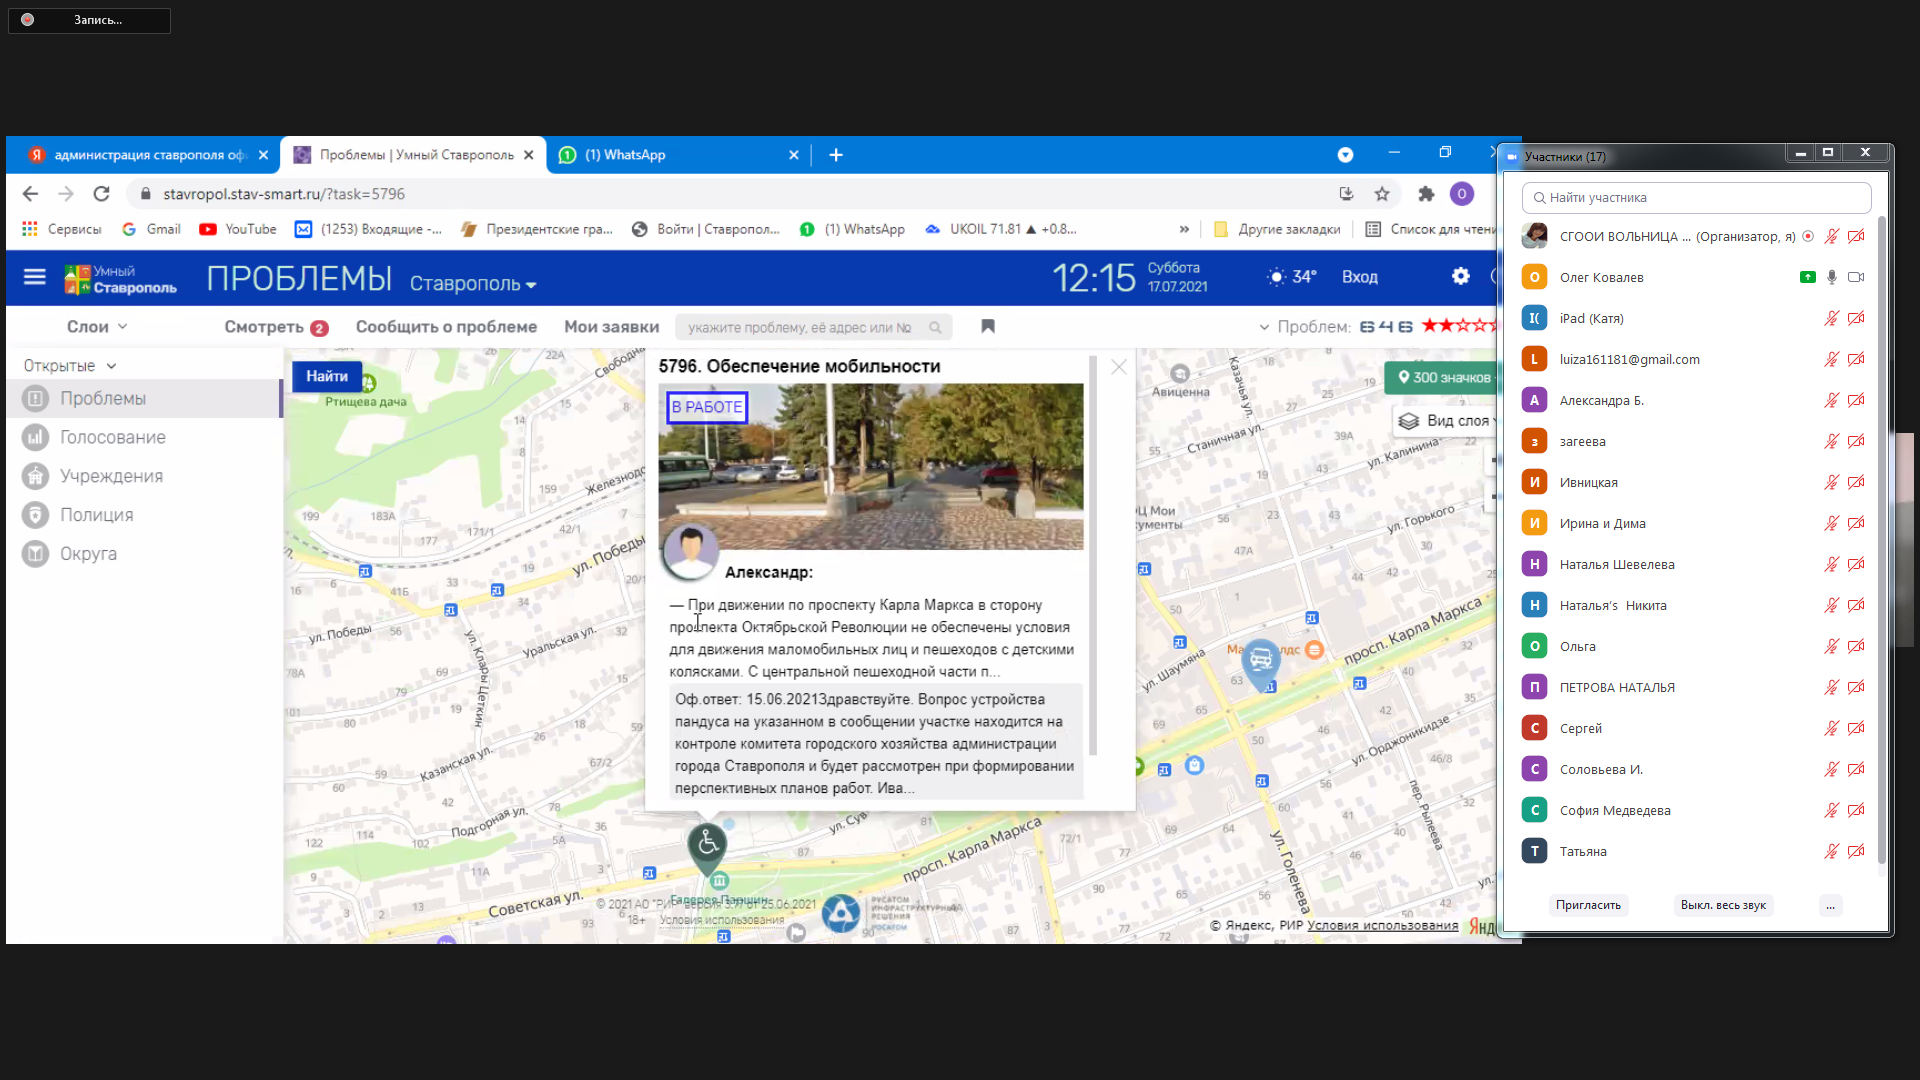1920x1080 pixels.
Task: Expand the Слои dropdown
Action: pyautogui.click(x=97, y=327)
